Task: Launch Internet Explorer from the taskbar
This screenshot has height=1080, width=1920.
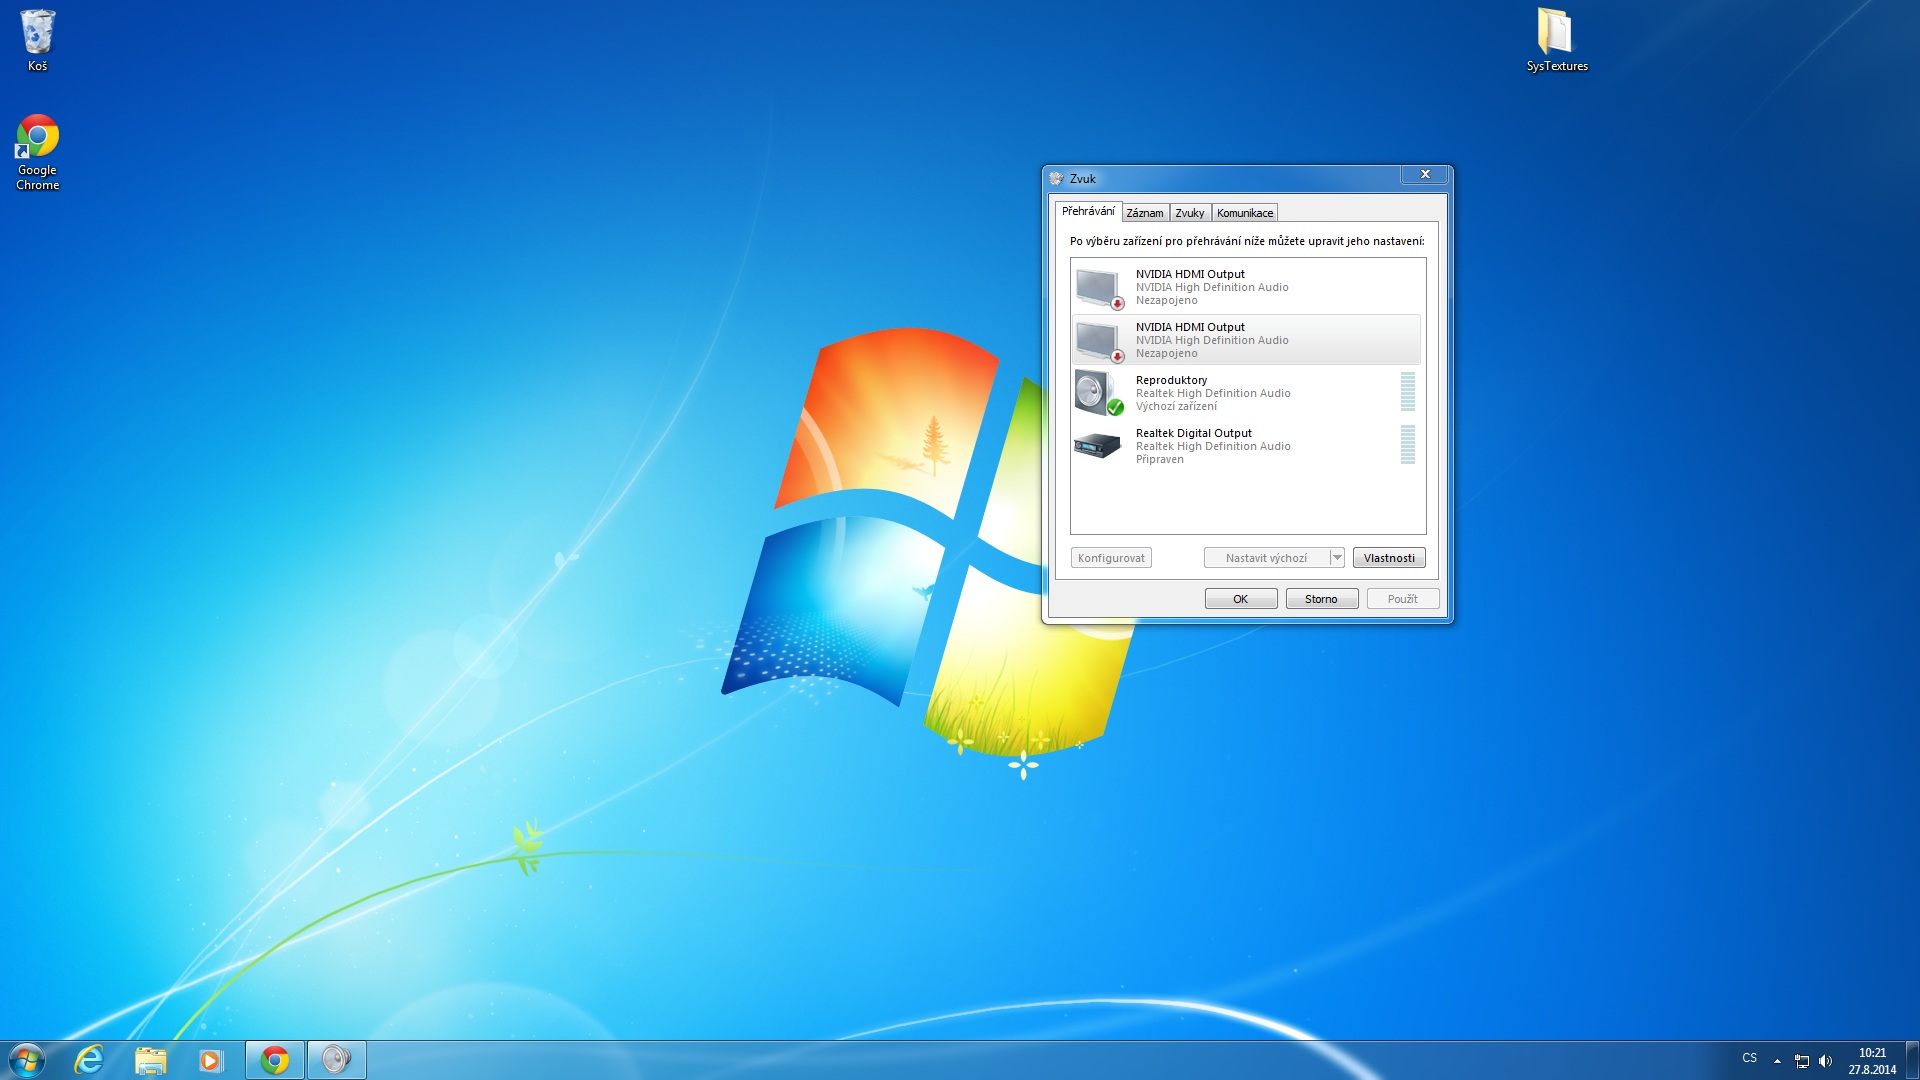Action: pos(89,1060)
